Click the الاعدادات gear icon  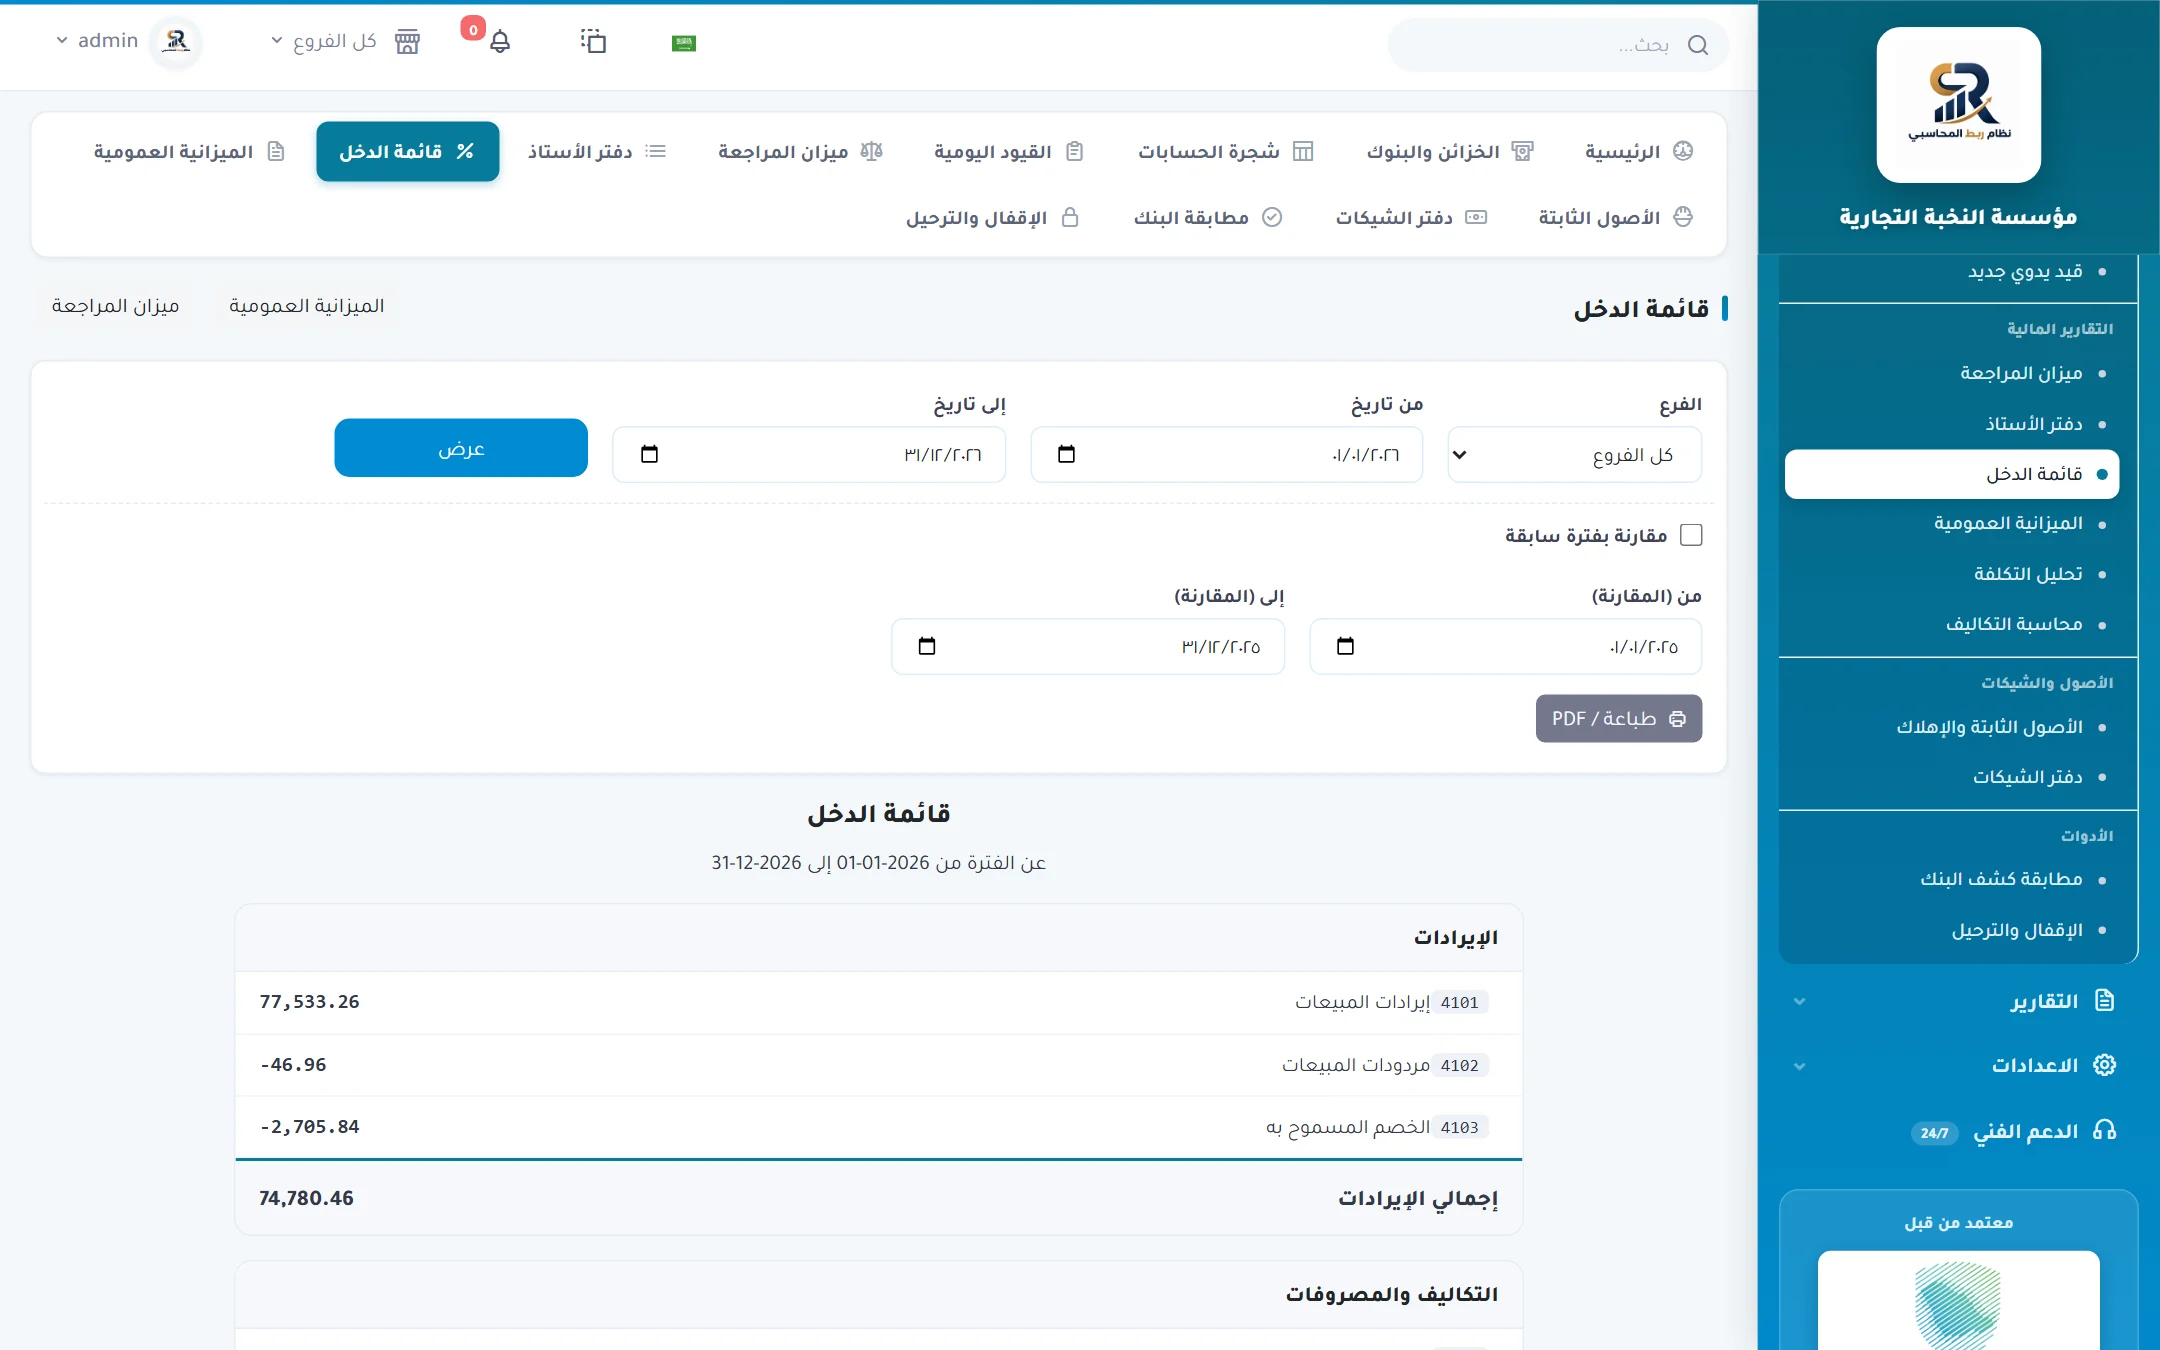coord(2105,1065)
